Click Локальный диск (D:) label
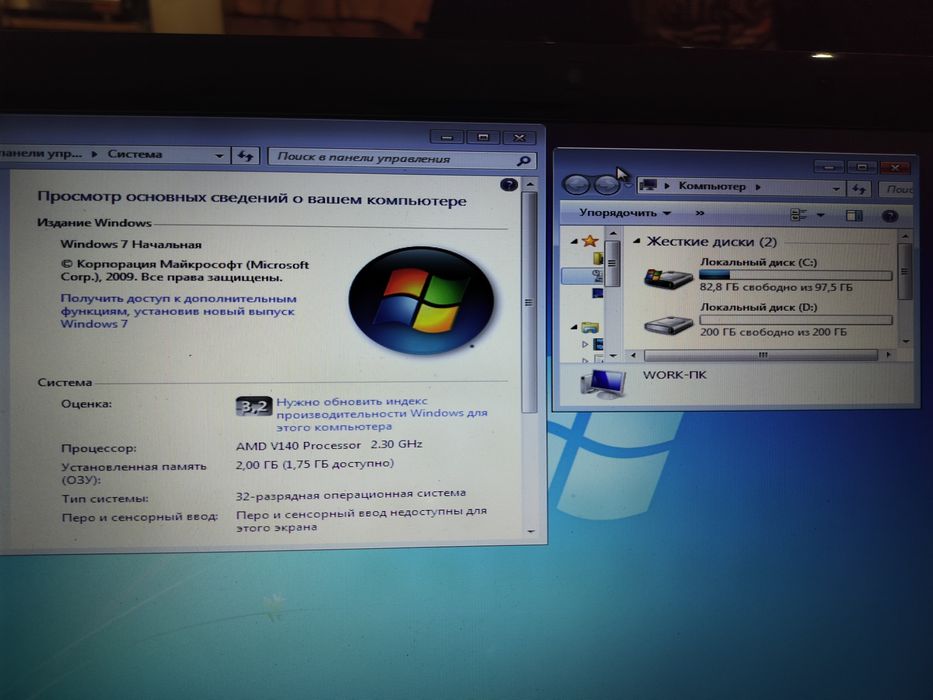The height and width of the screenshot is (700, 933). [758, 307]
